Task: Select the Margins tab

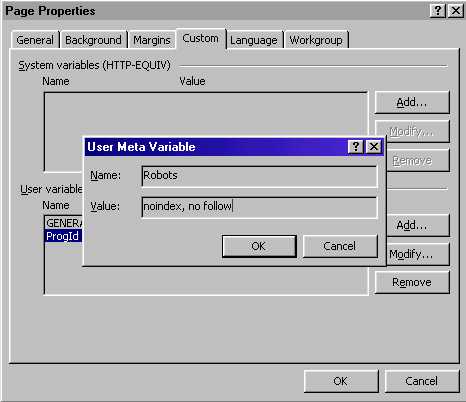Action: [x=152, y=40]
